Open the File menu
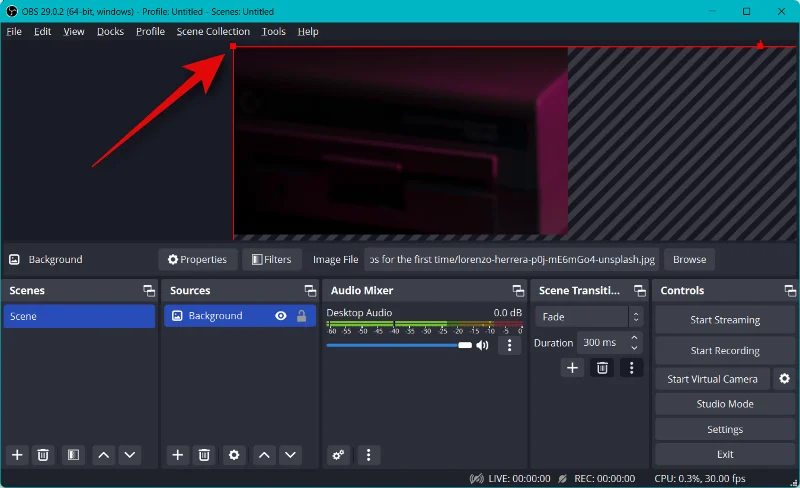The width and height of the screenshot is (800, 488). (14, 32)
